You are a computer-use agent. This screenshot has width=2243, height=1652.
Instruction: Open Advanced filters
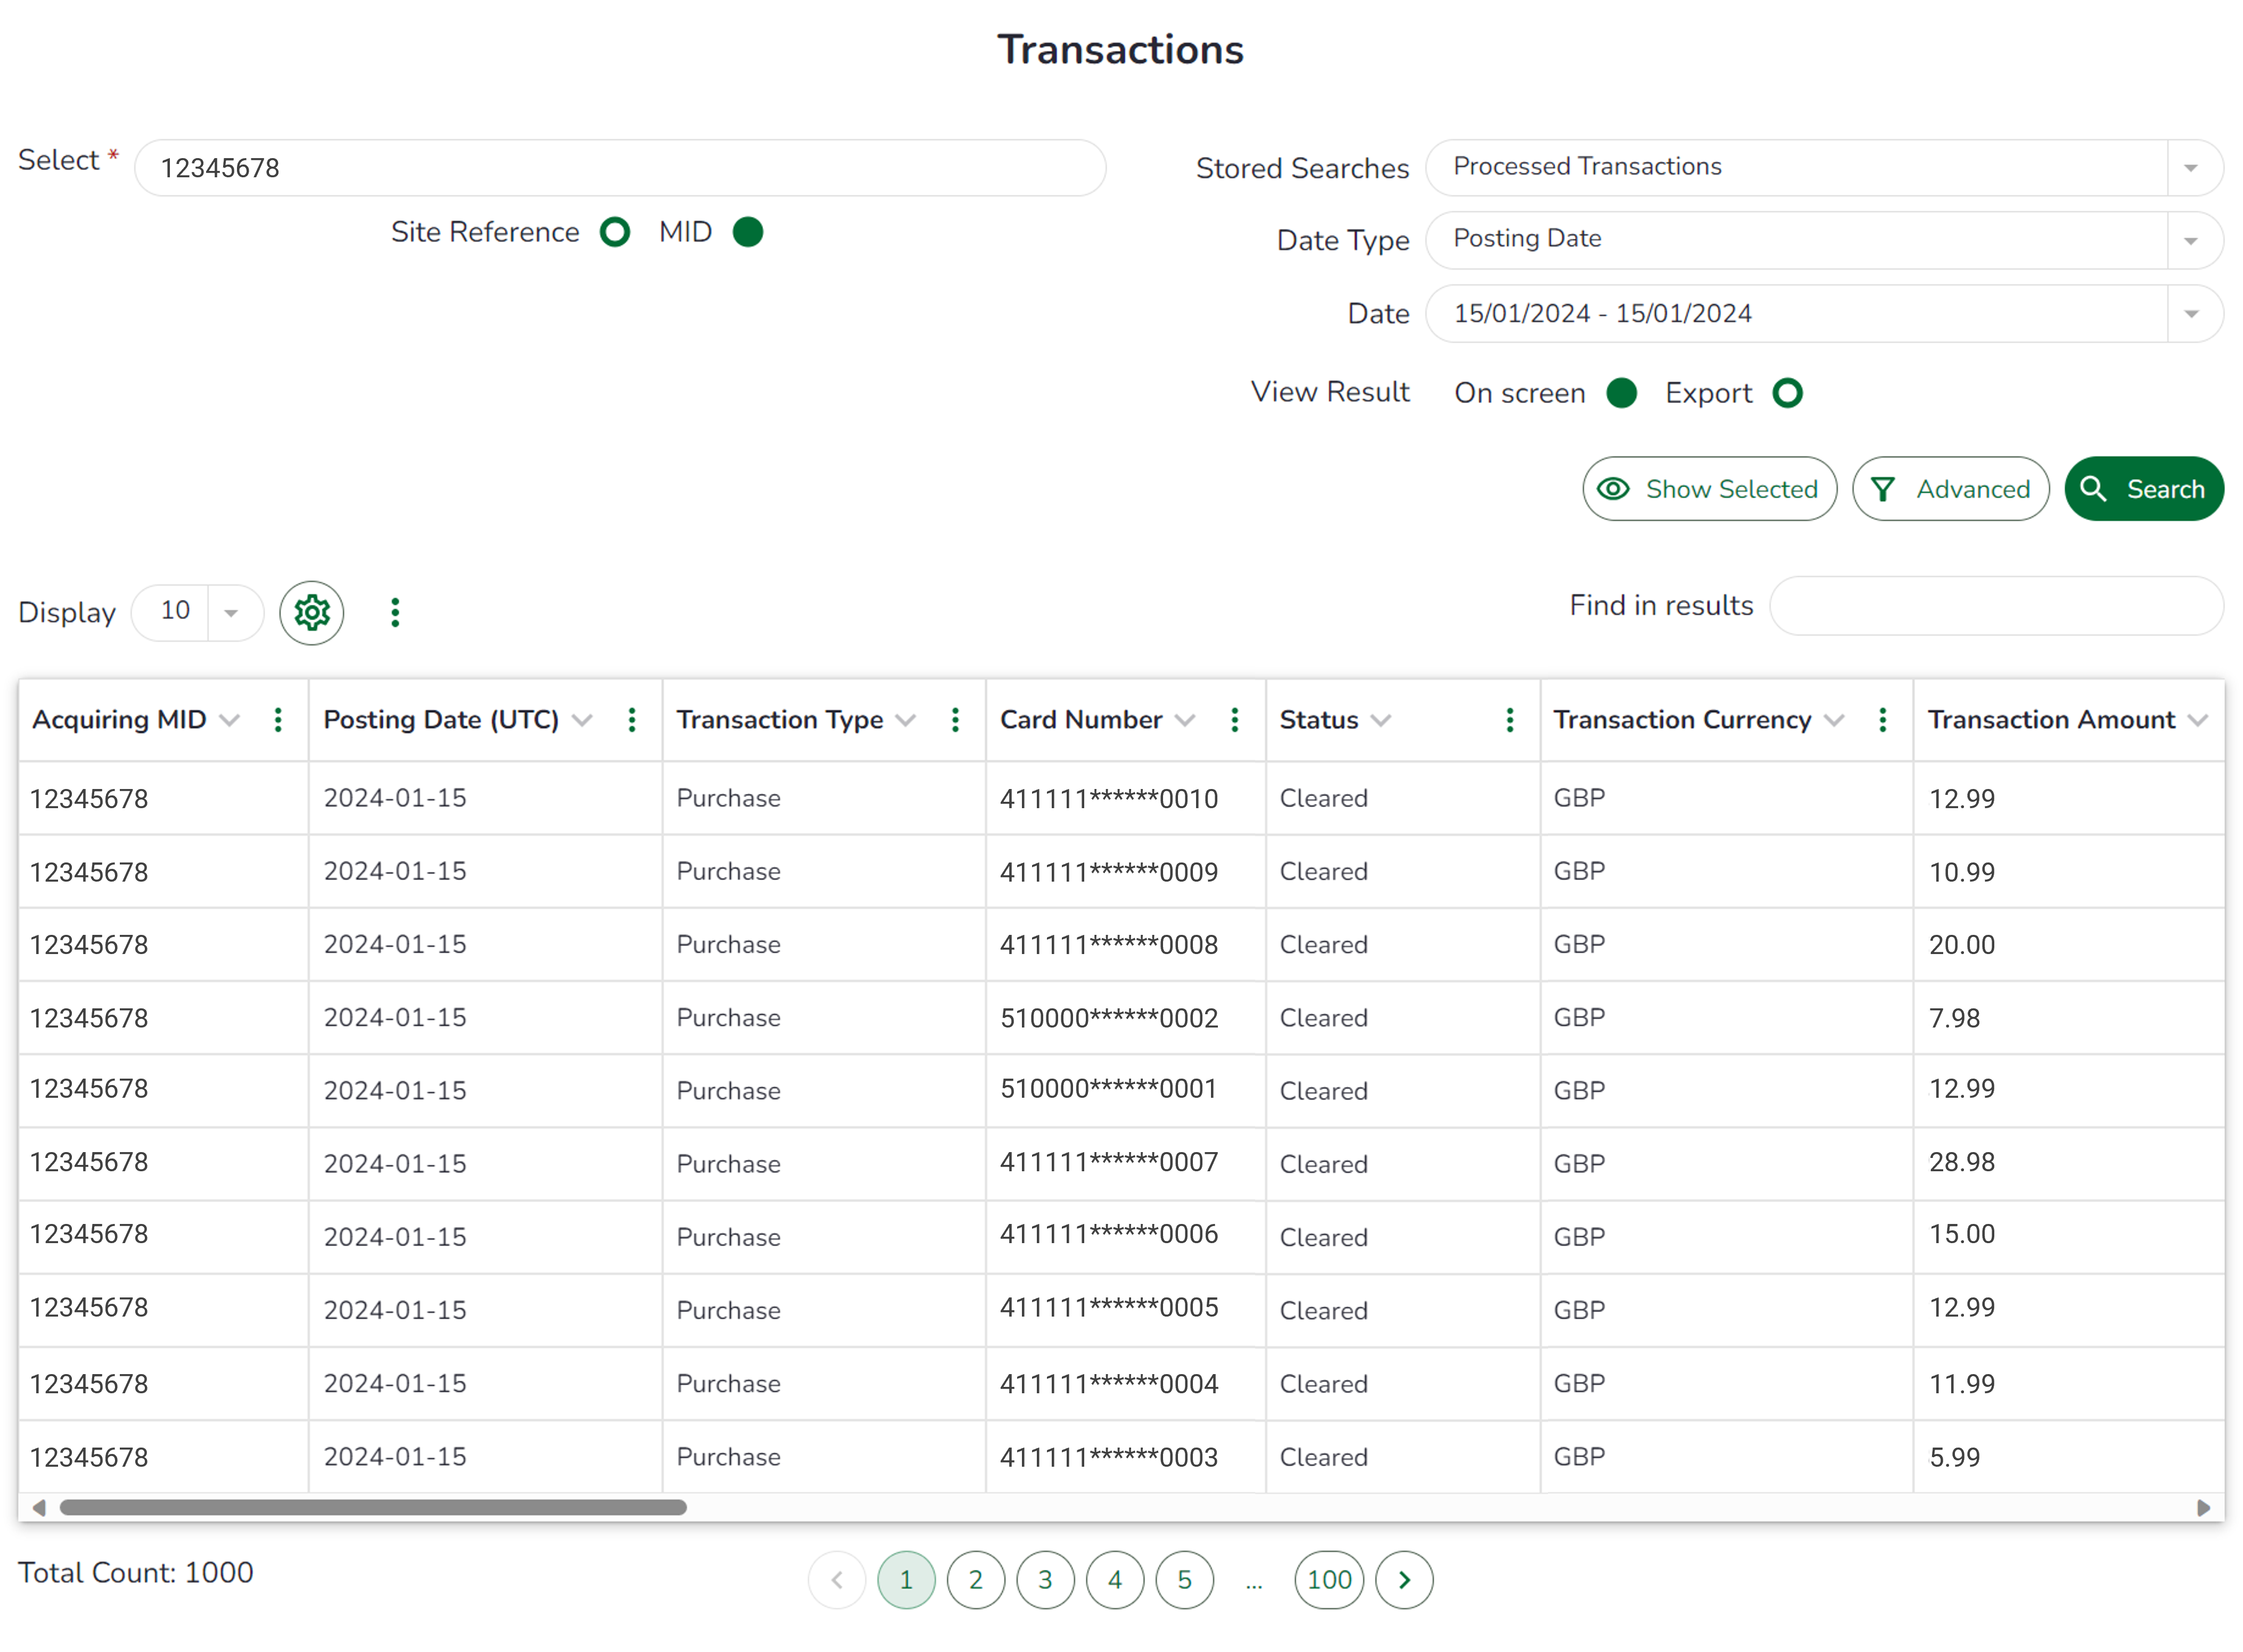1950,489
